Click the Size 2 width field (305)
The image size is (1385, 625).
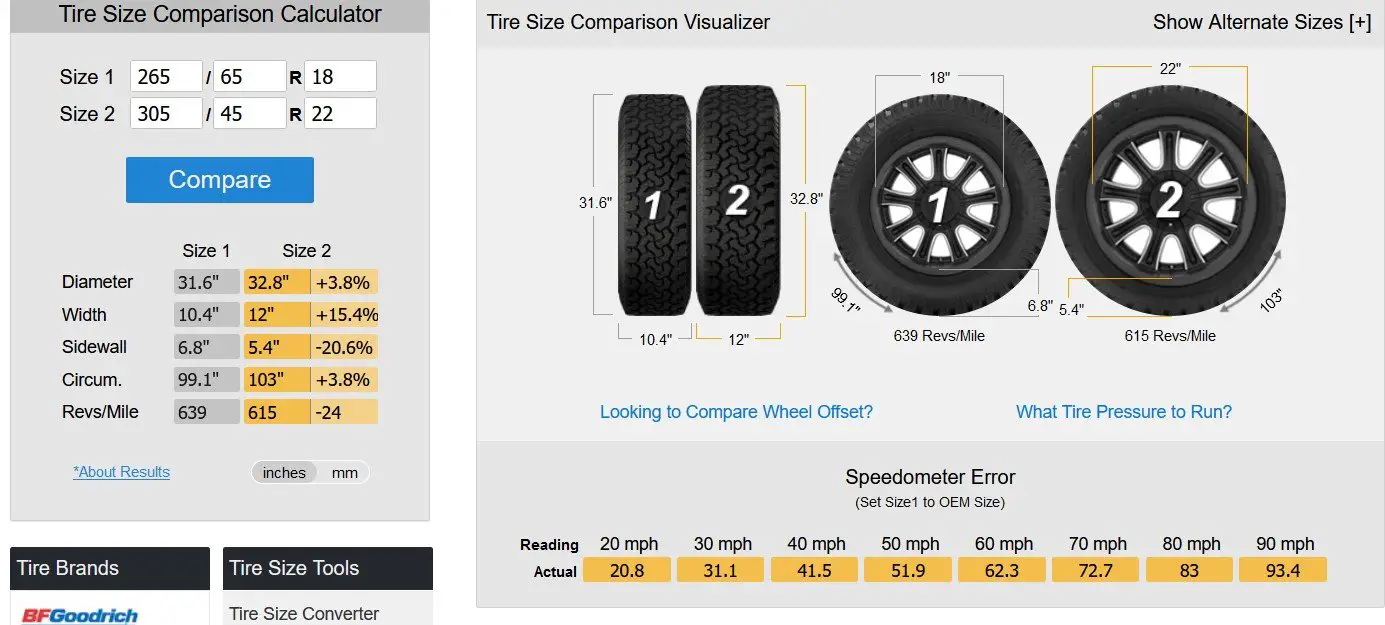point(166,114)
